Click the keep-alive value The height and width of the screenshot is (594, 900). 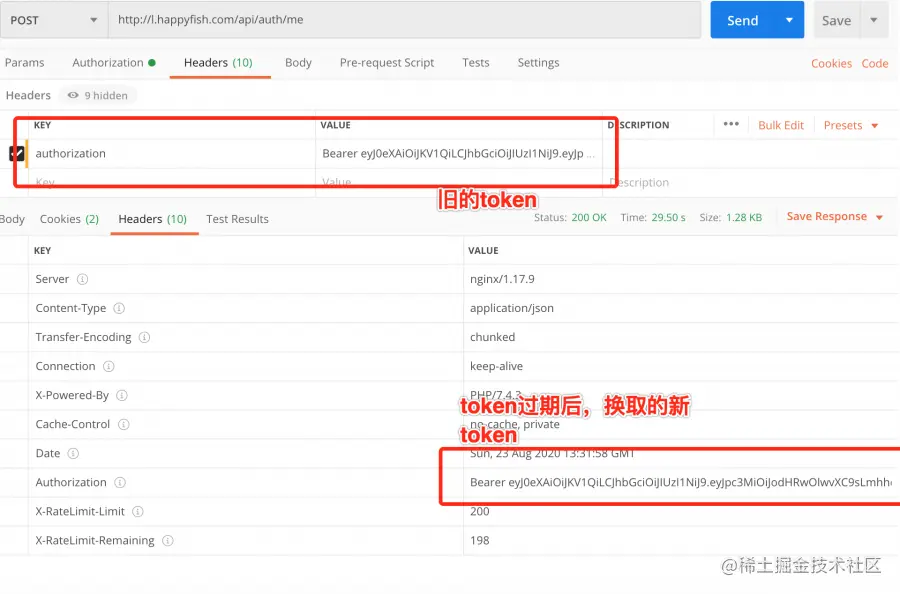pyautogui.click(x=496, y=366)
